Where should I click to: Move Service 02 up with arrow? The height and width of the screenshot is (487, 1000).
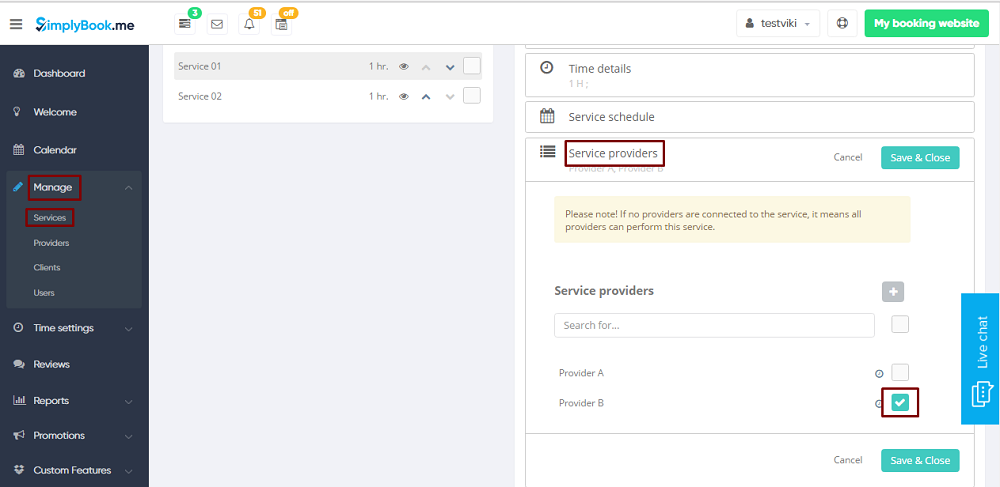(x=425, y=97)
